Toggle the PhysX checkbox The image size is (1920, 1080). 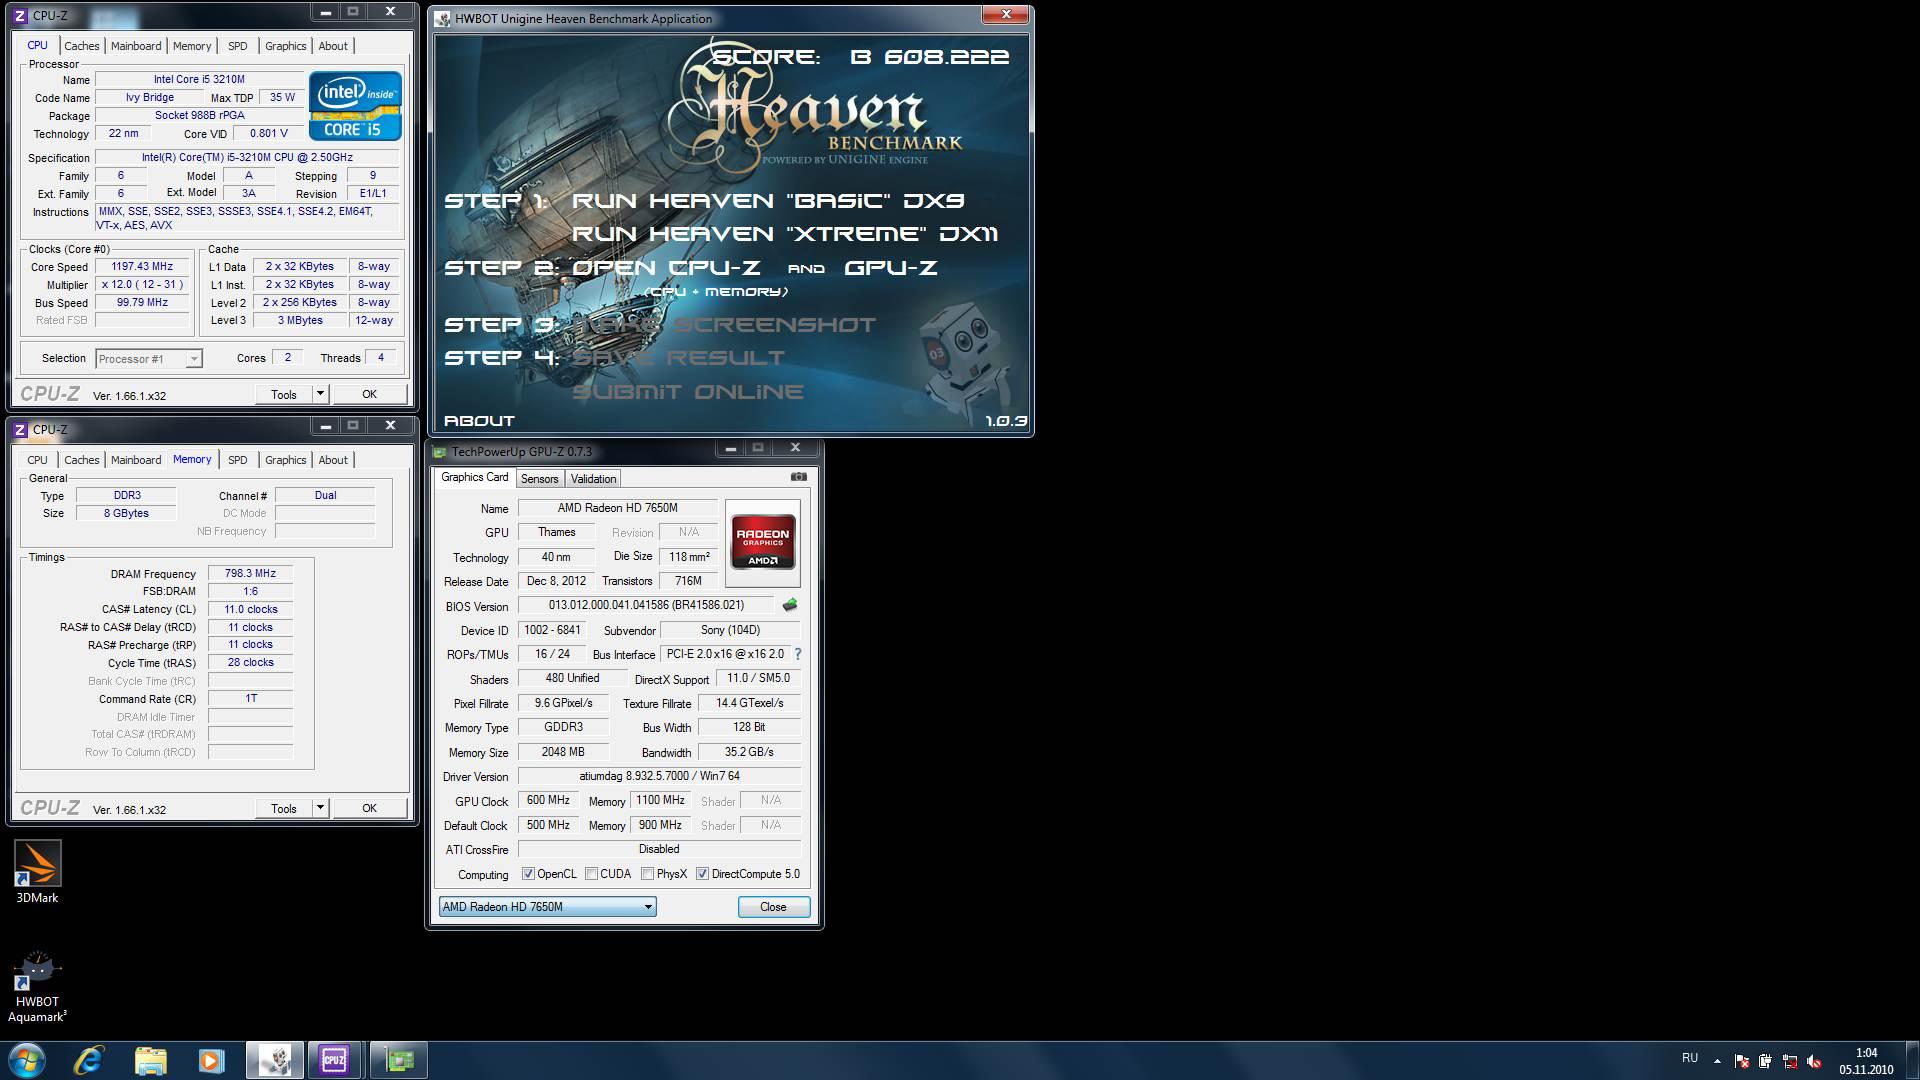[648, 874]
